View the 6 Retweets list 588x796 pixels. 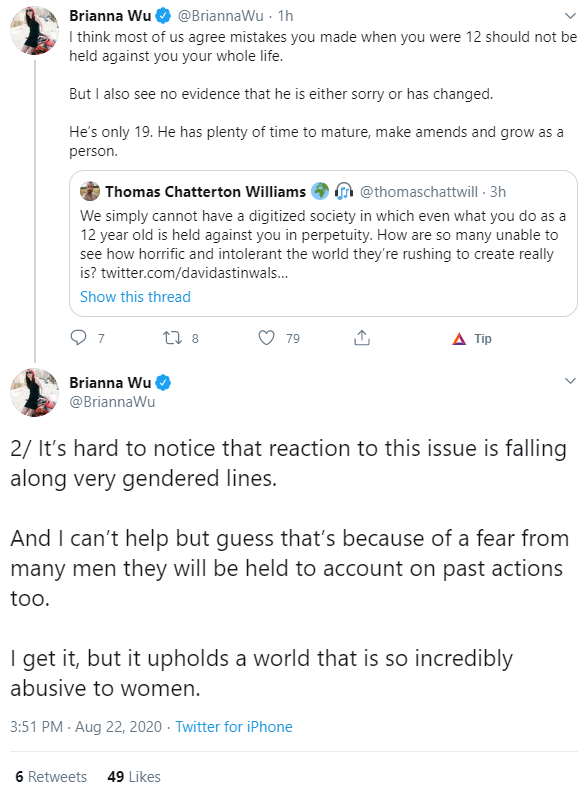pyautogui.click(x=51, y=776)
